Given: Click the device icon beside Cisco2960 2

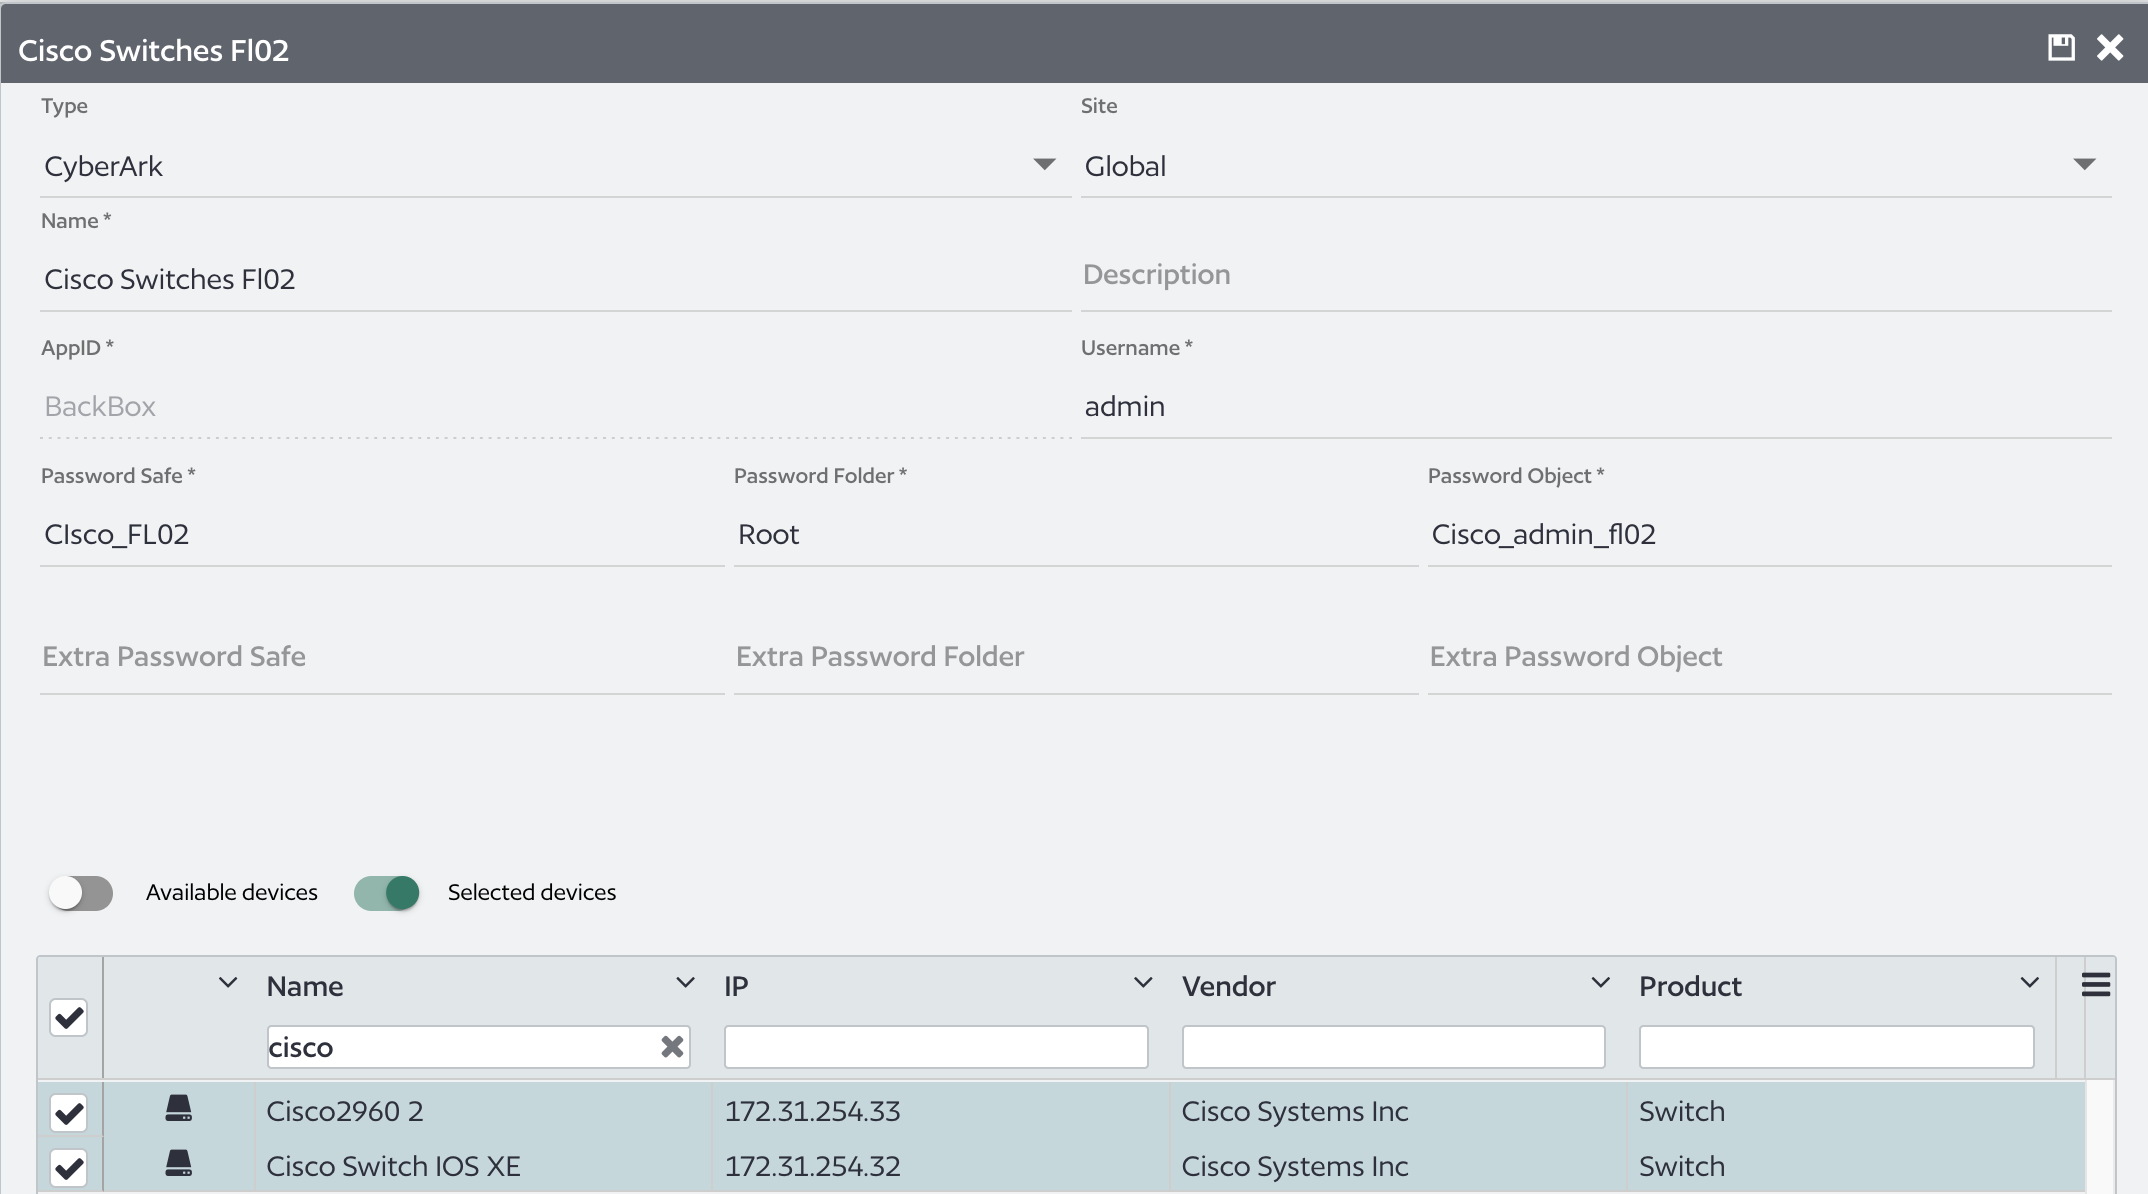Looking at the screenshot, I should click(180, 1110).
